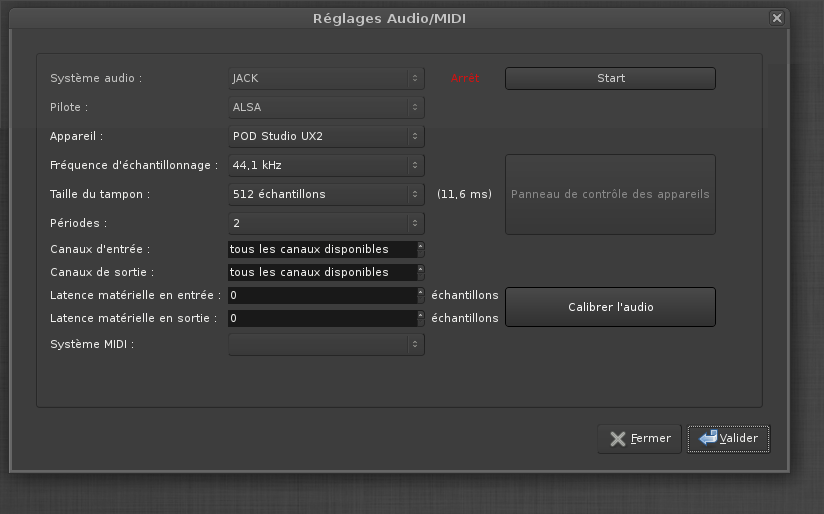The height and width of the screenshot is (514, 824).
Task: Click the Valider button
Action: pos(728,439)
